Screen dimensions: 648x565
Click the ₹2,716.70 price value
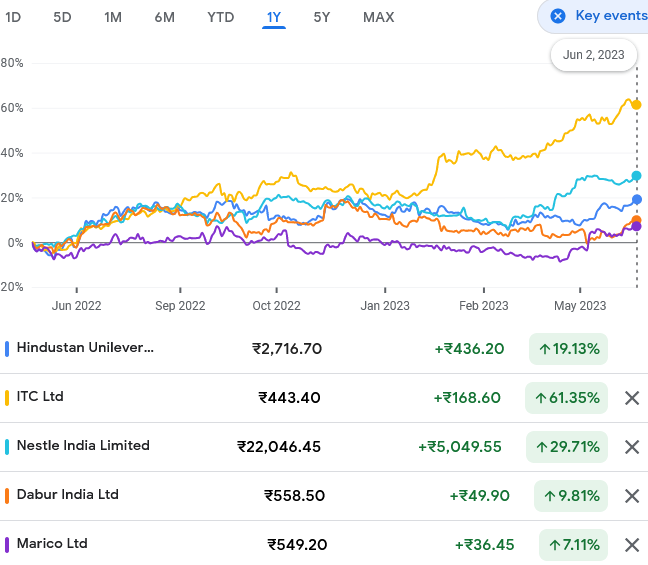pyautogui.click(x=287, y=349)
